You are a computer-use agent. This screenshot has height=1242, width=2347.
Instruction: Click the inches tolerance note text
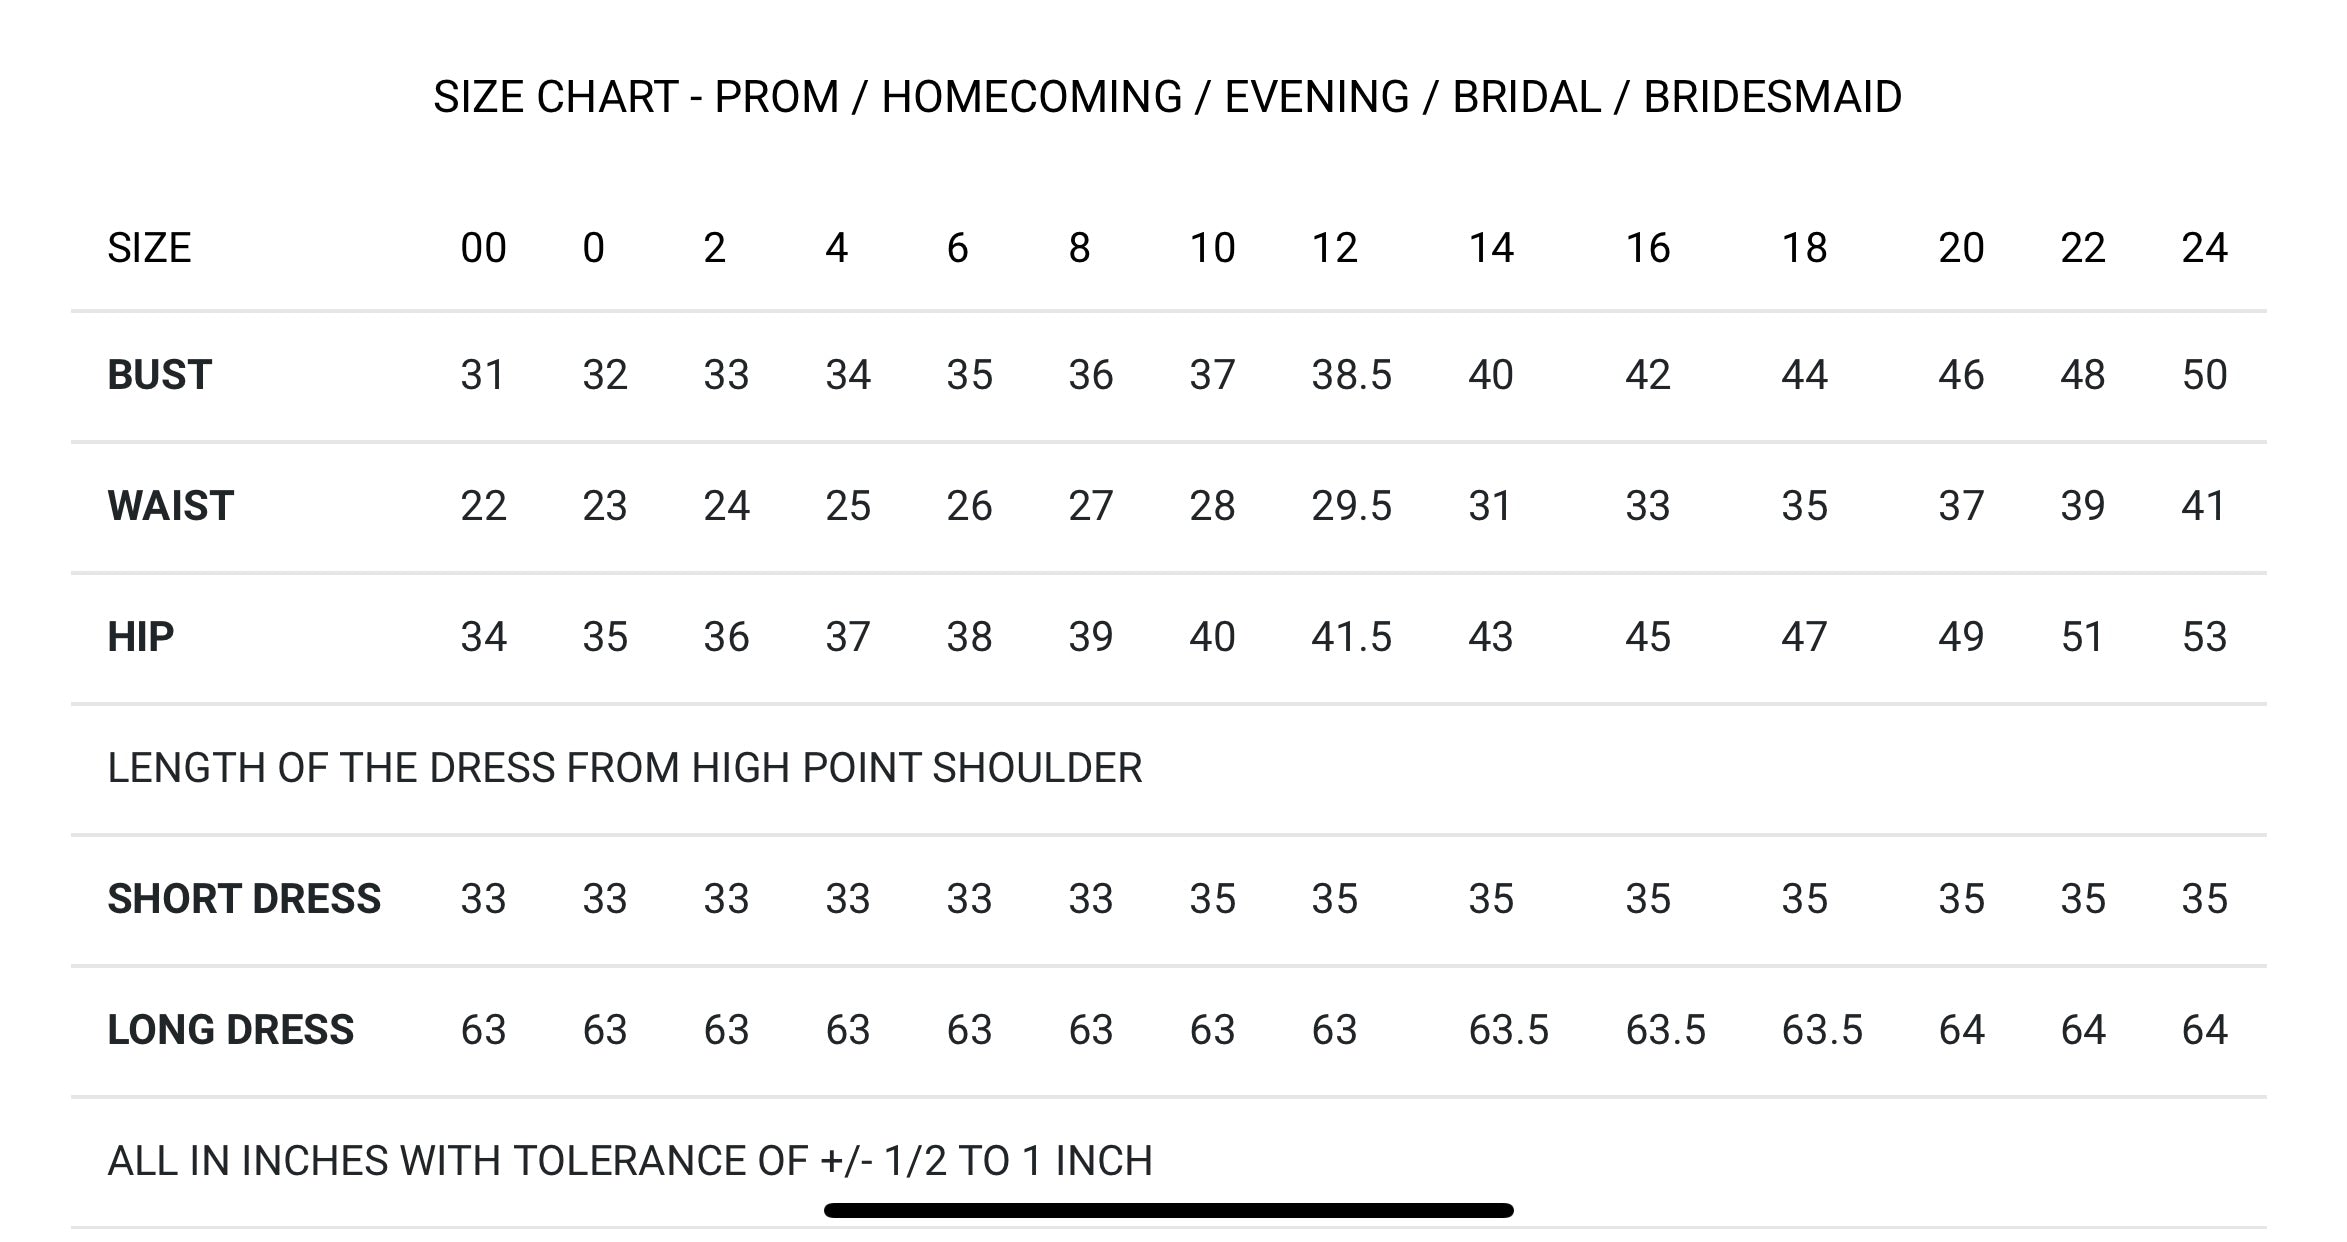[x=630, y=1161]
